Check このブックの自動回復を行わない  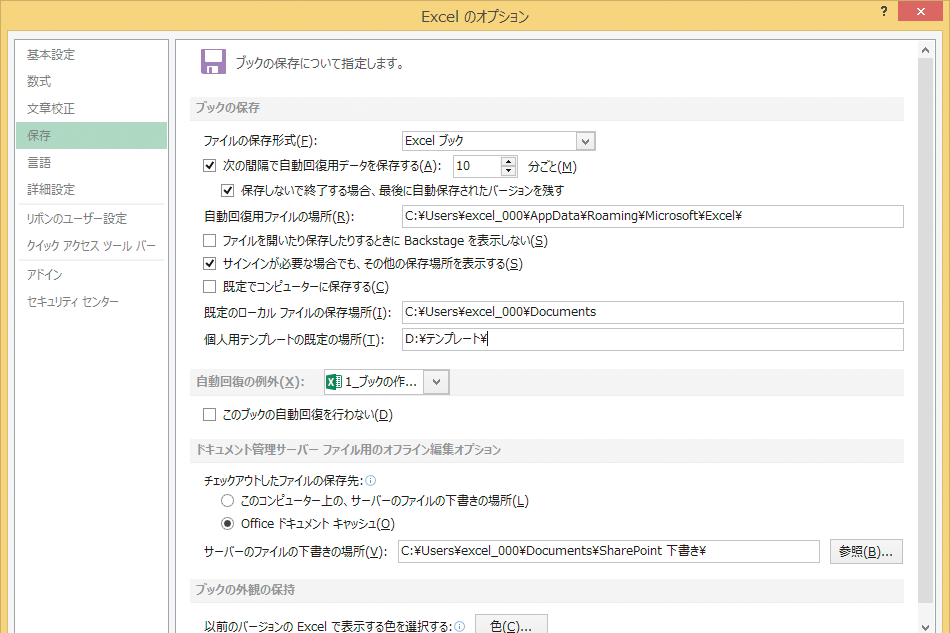click(210, 414)
